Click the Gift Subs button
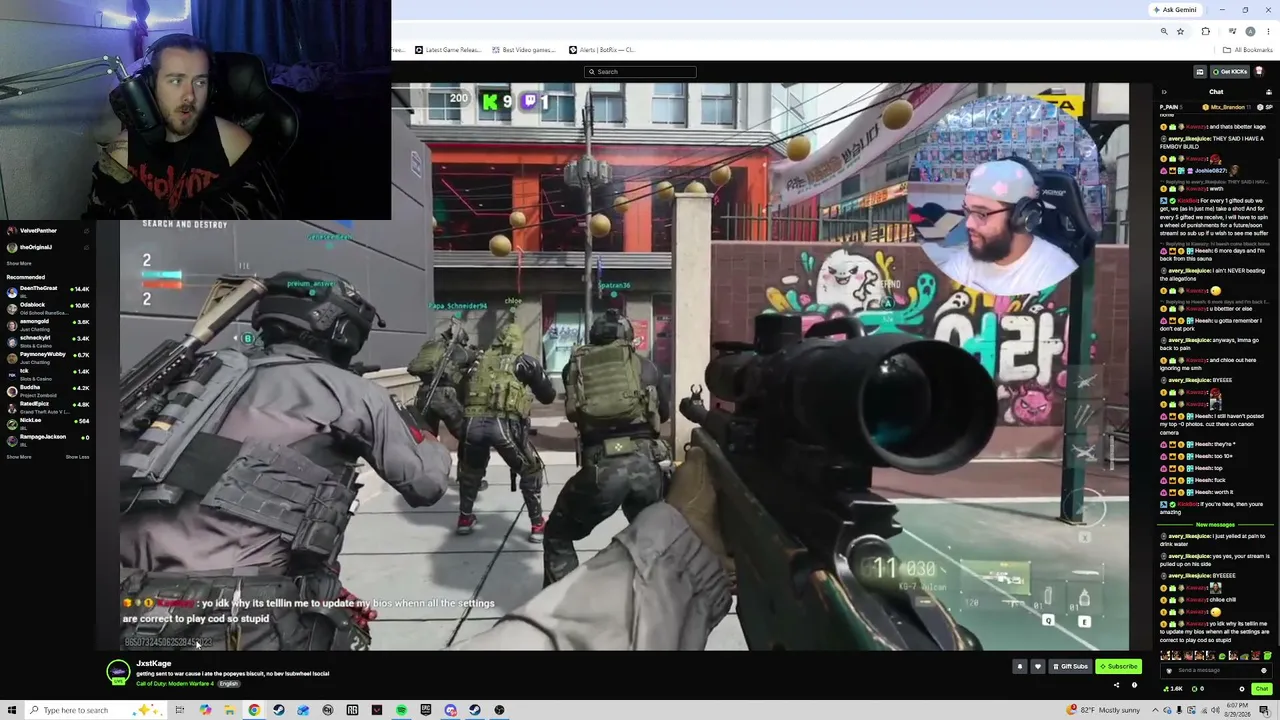This screenshot has width=1280, height=720. point(1070,666)
